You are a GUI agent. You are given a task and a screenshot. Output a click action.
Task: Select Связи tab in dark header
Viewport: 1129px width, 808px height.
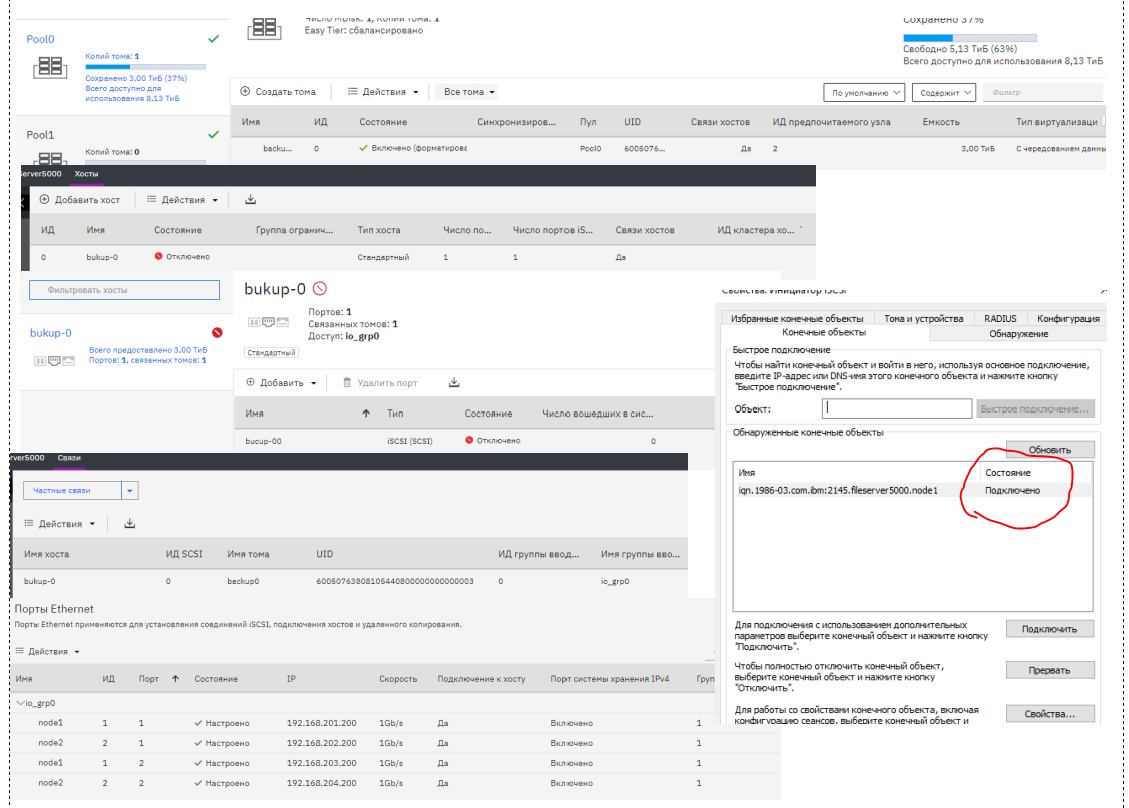pos(69,458)
